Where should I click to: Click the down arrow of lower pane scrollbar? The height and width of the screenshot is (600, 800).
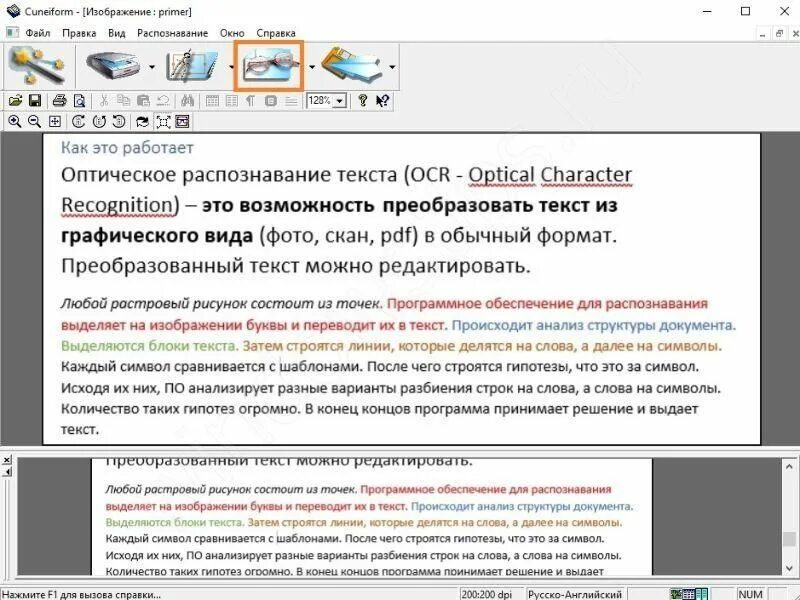click(x=789, y=568)
